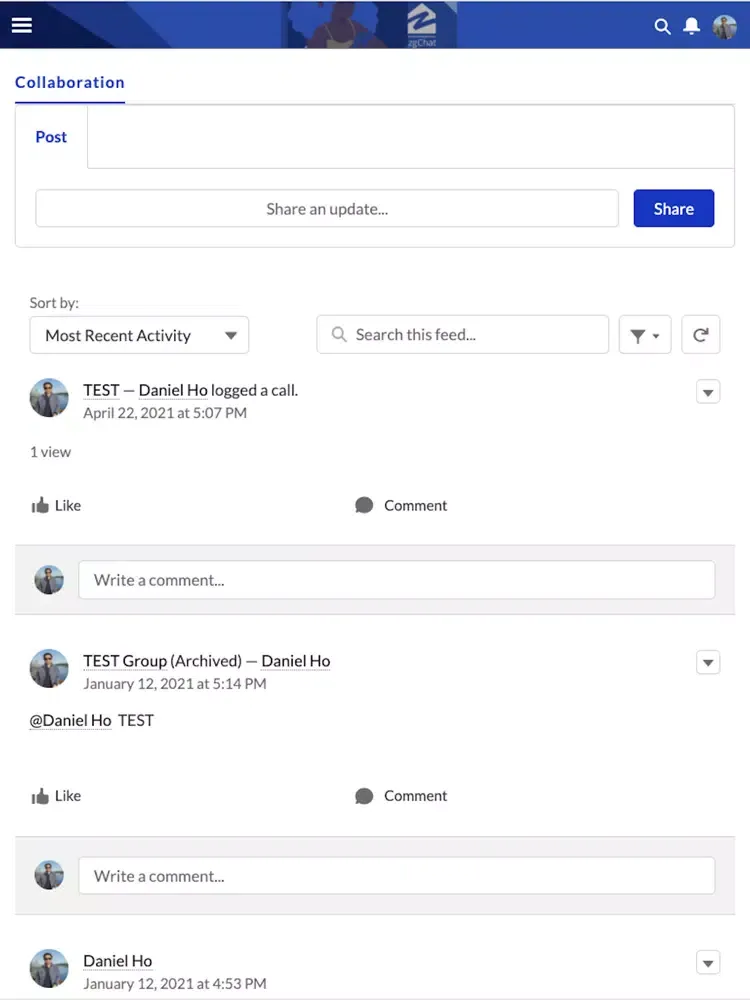Open the notifications bell
Viewport: 750px width, 1000px height.
pos(691,27)
